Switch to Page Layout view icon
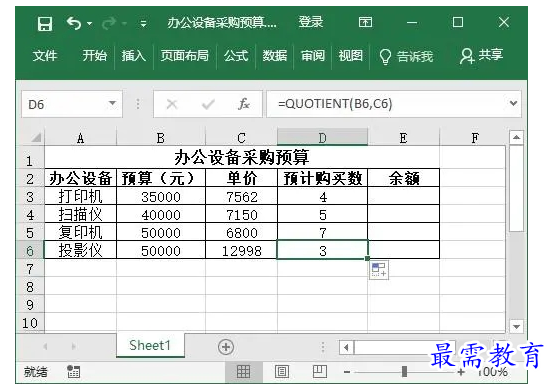Screen dimensions: 552x387 pyautogui.click(x=282, y=371)
